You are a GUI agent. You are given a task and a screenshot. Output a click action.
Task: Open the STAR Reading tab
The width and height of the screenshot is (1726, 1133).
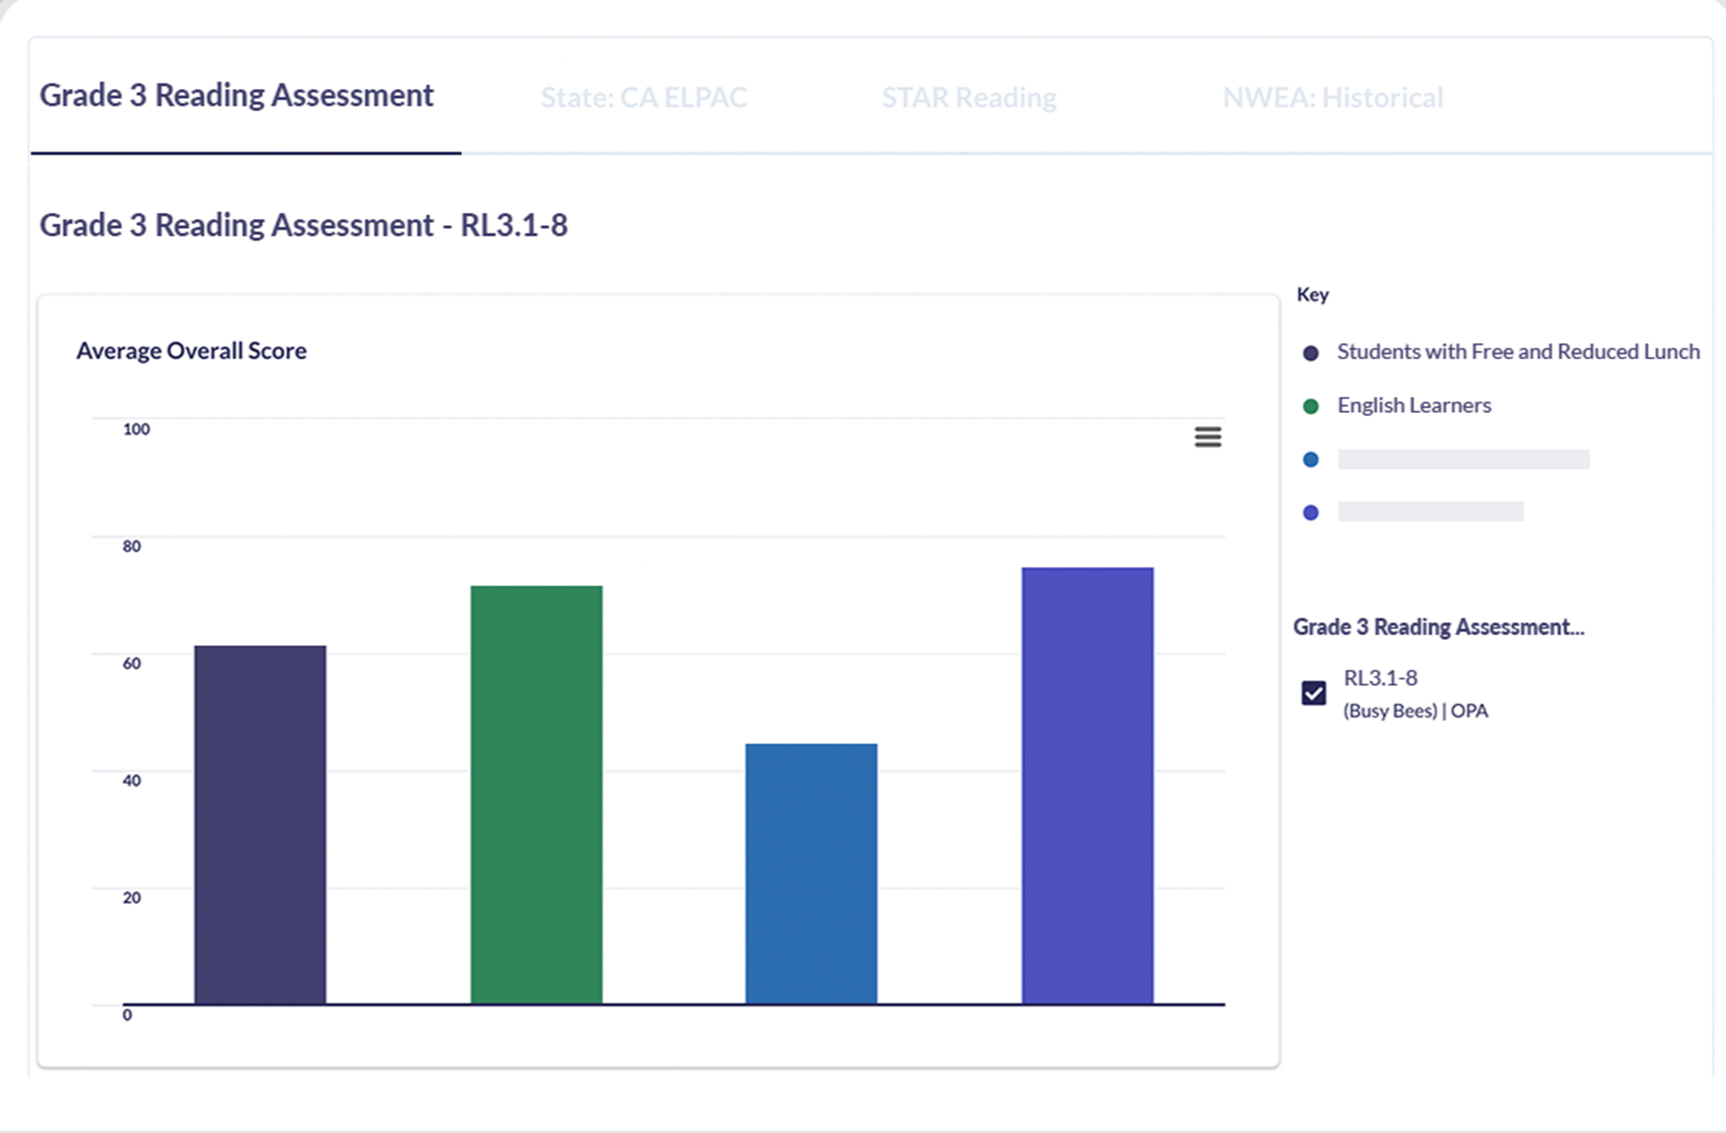968,97
